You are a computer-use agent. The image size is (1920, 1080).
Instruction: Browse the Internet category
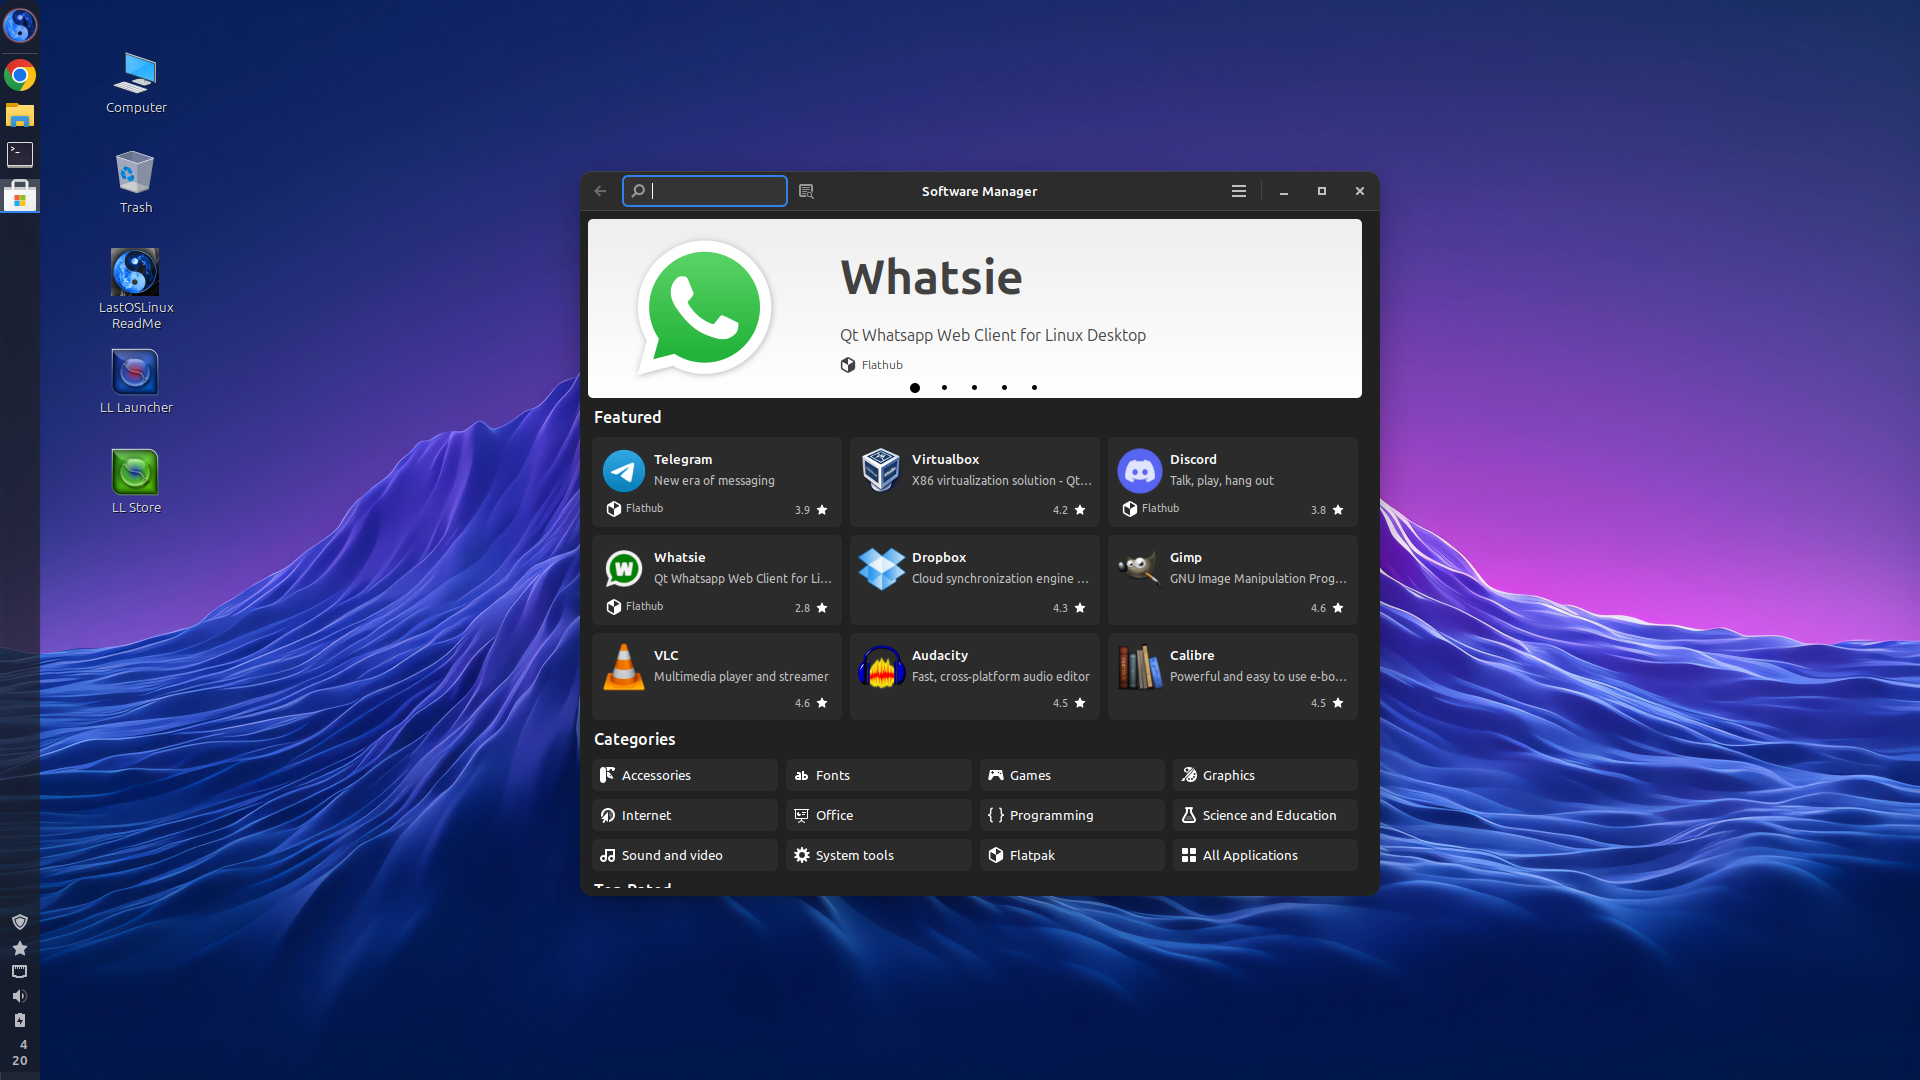pos(684,815)
